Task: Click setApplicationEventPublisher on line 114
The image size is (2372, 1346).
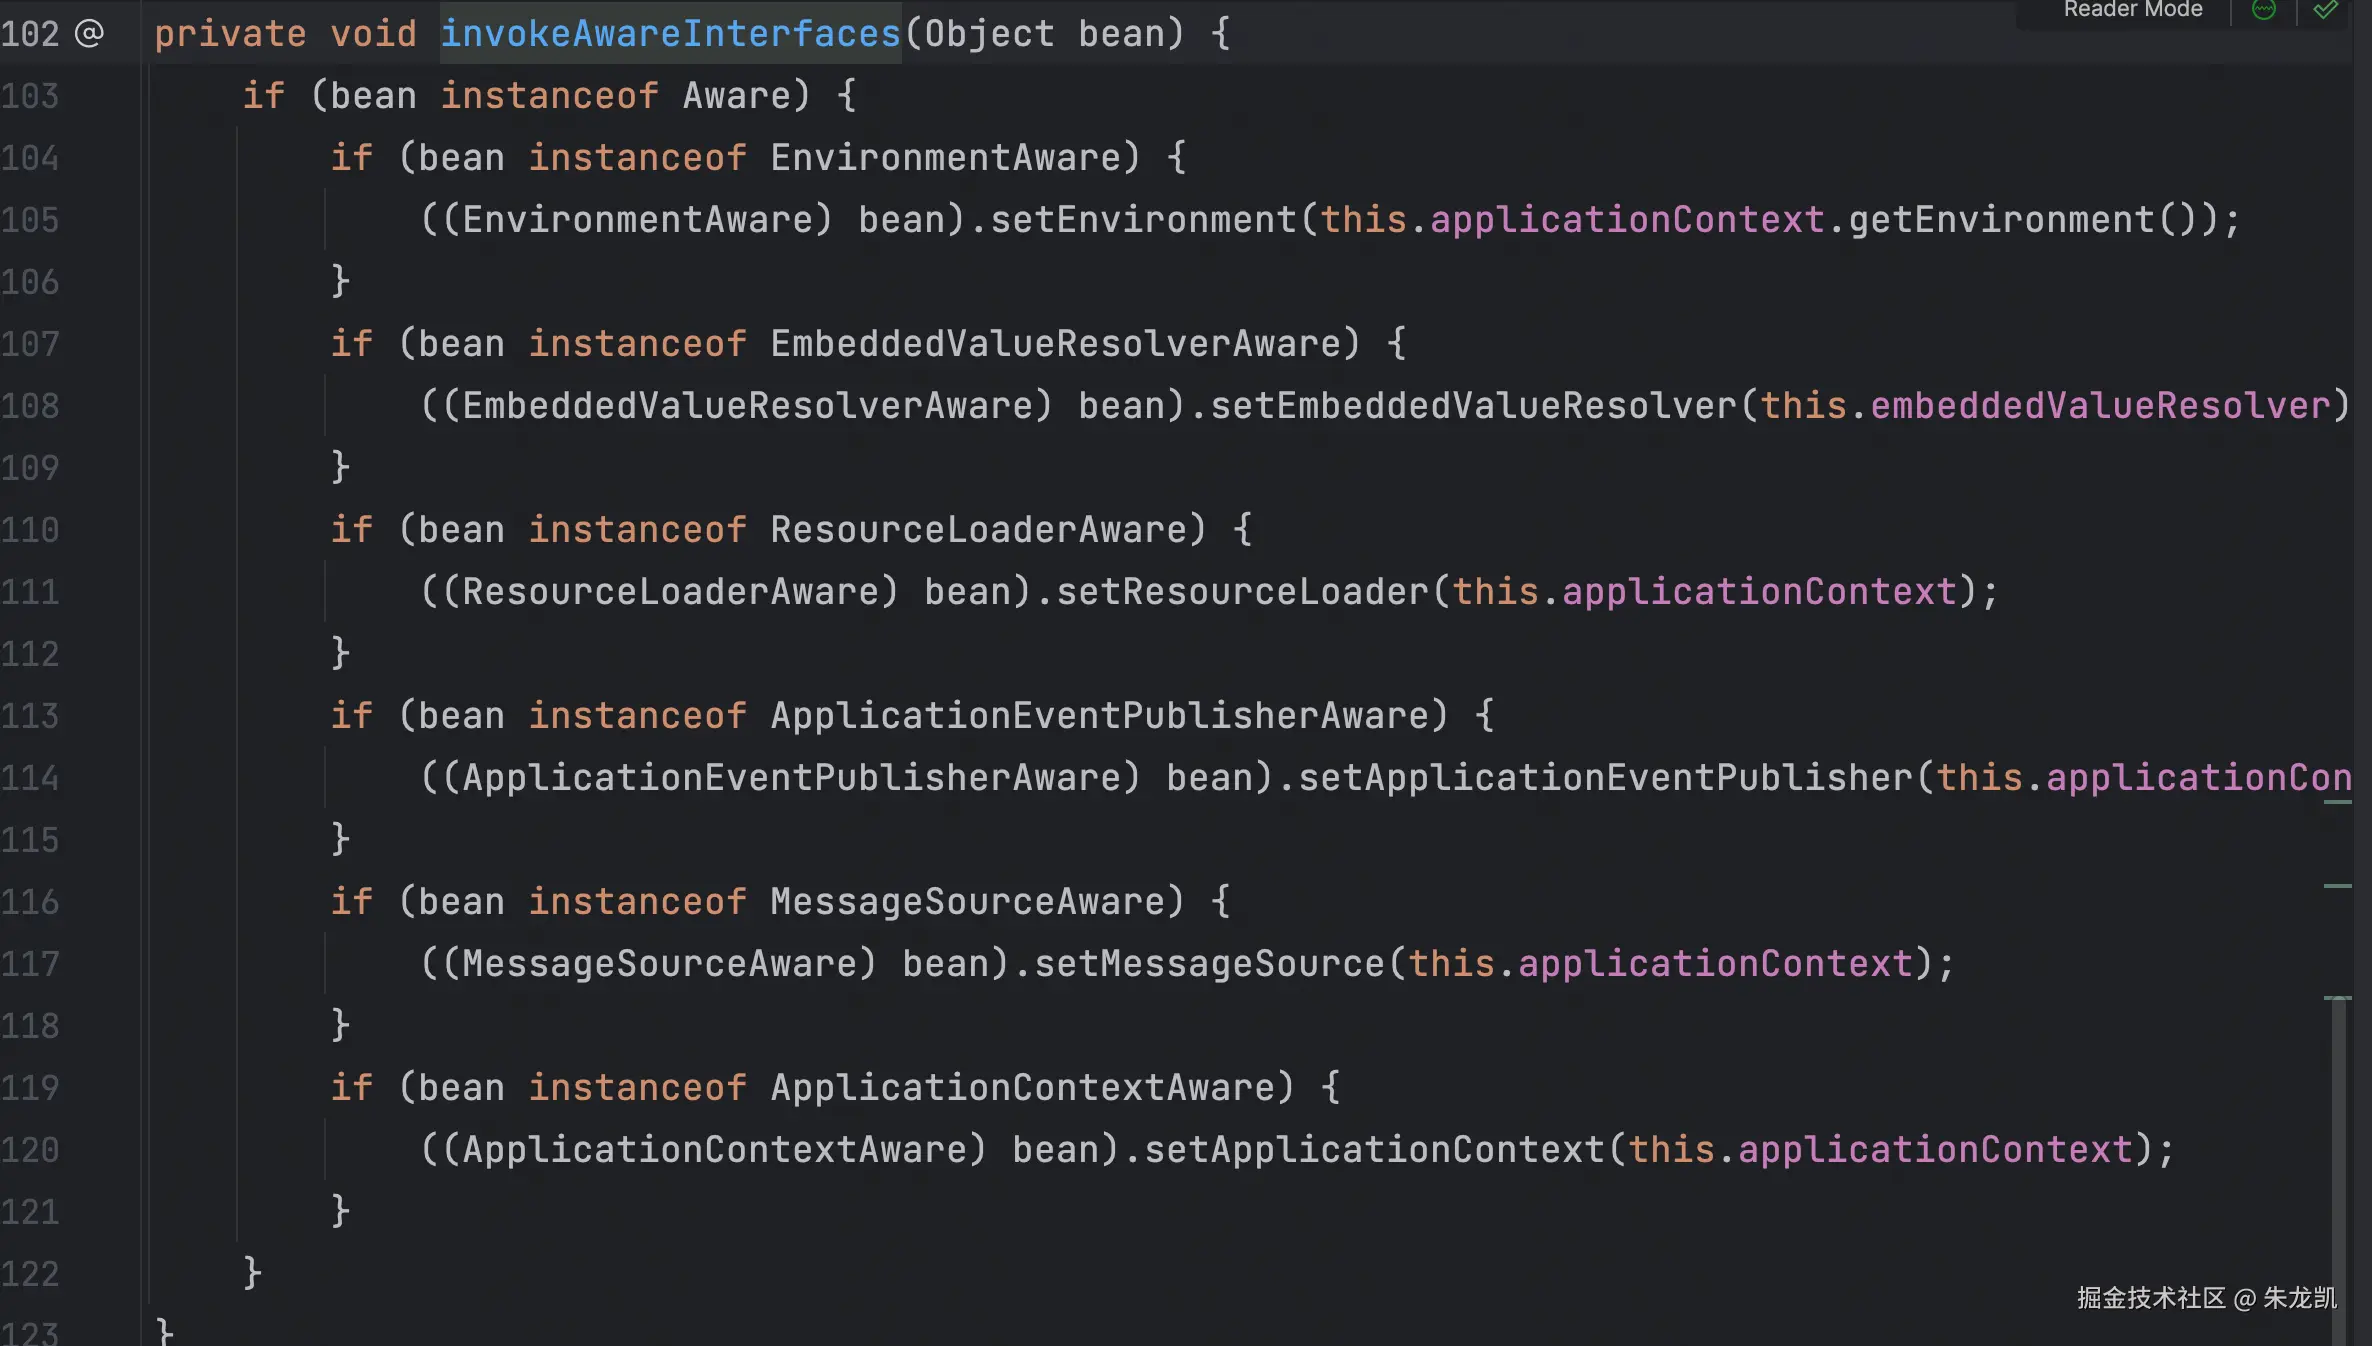Action: coord(1605,778)
